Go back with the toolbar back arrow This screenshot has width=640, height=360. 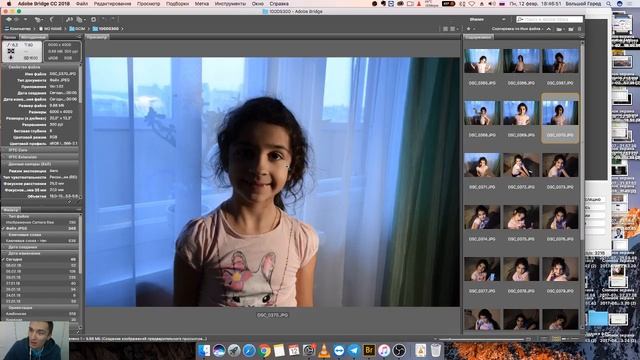[9, 19]
